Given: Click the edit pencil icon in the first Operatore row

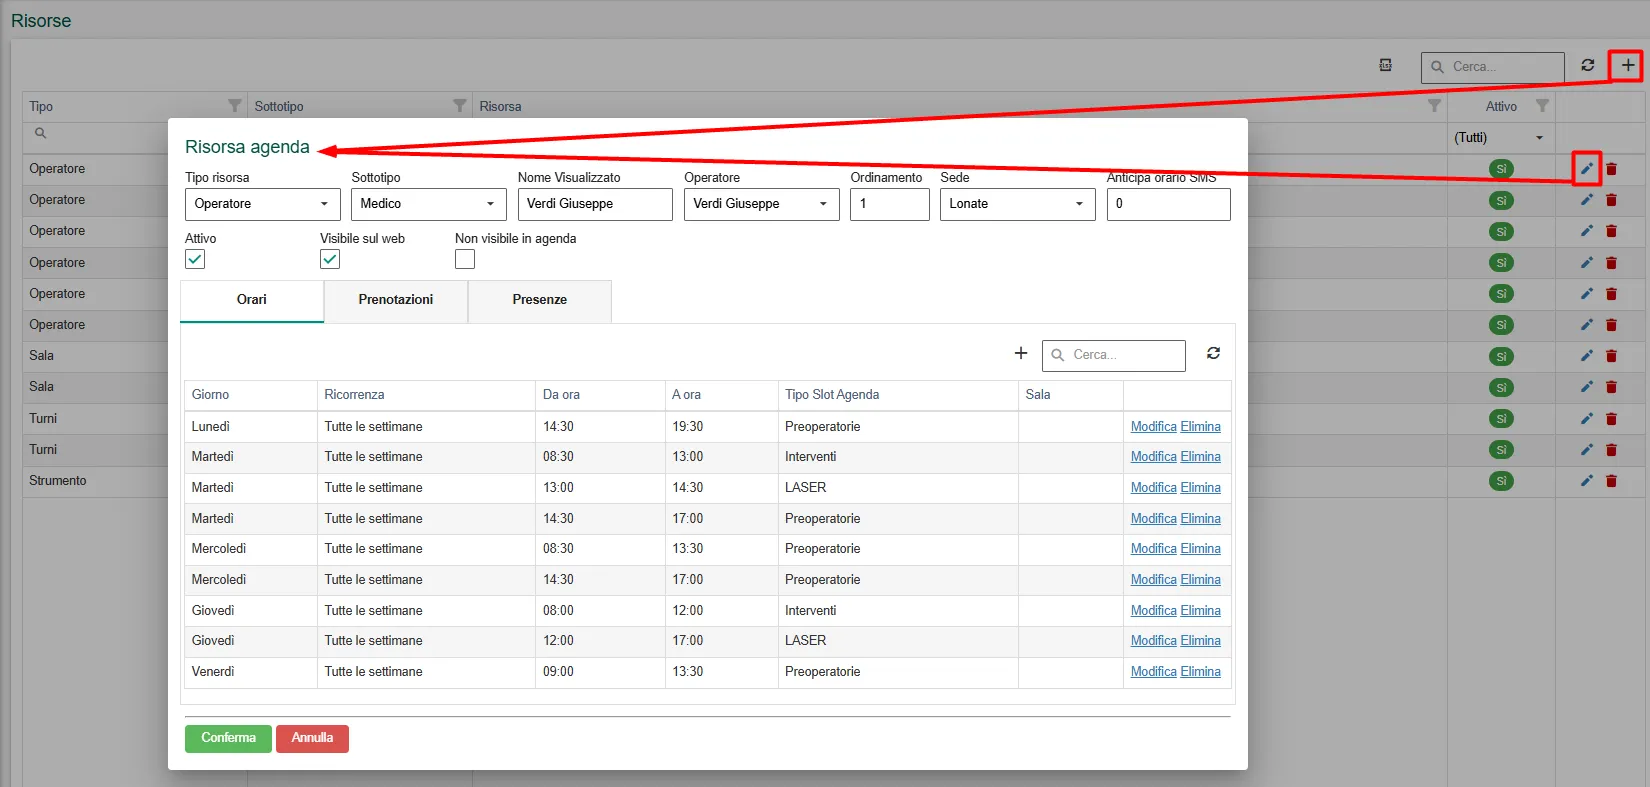Looking at the screenshot, I should pyautogui.click(x=1586, y=169).
